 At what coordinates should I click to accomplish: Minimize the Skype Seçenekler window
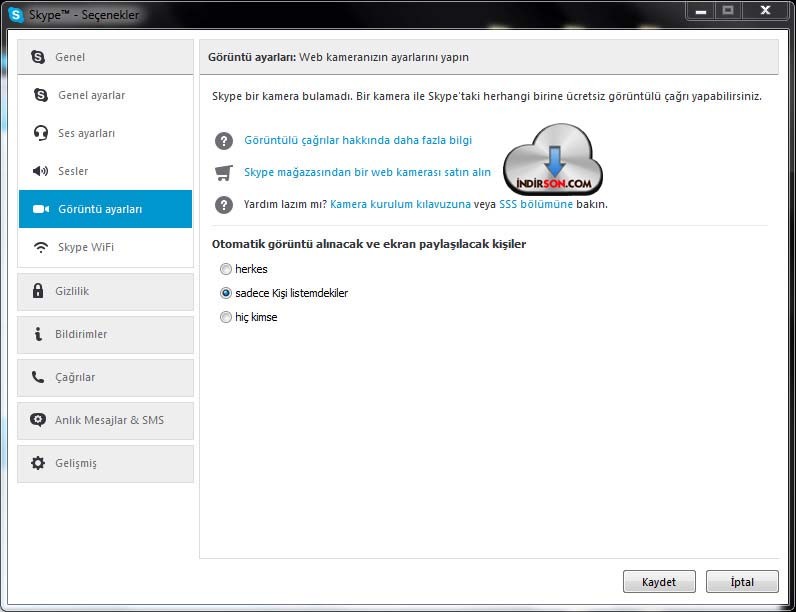tap(701, 10)
